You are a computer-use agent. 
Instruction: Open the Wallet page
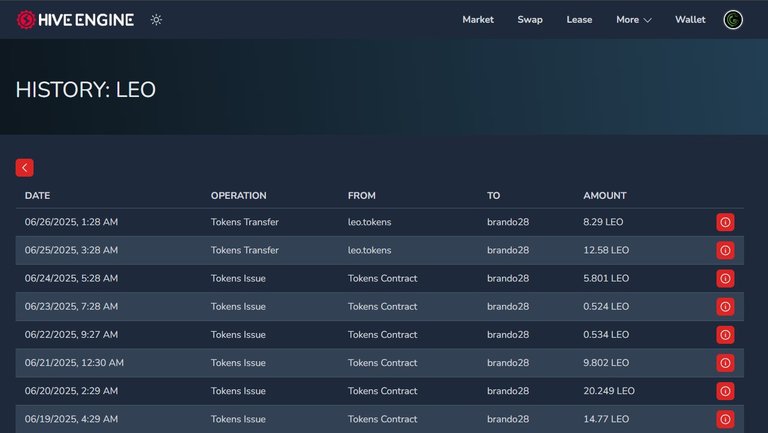(x=690, y=20)
